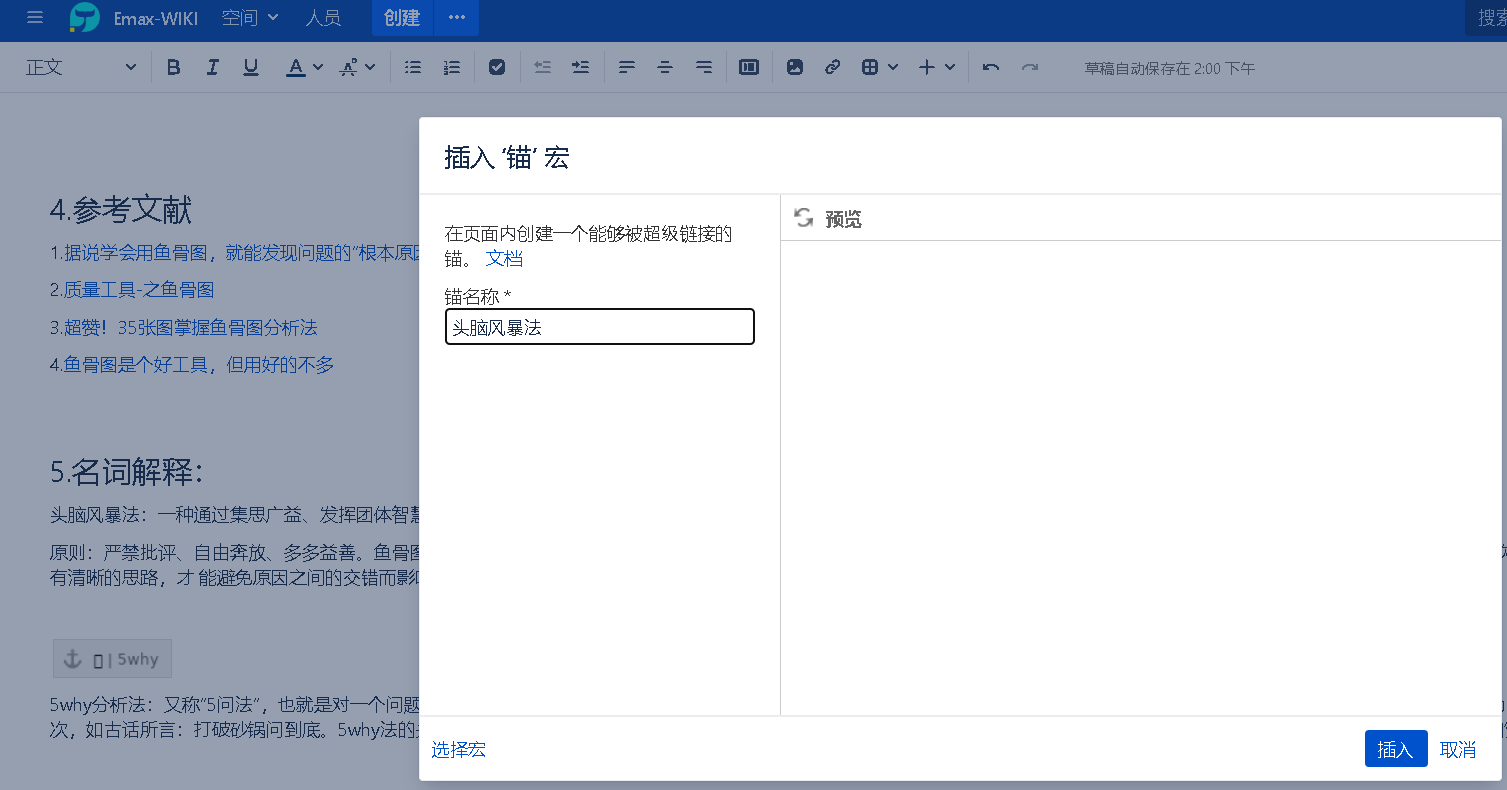
Task: Toggle underline formatting
Action: point(250,67)
